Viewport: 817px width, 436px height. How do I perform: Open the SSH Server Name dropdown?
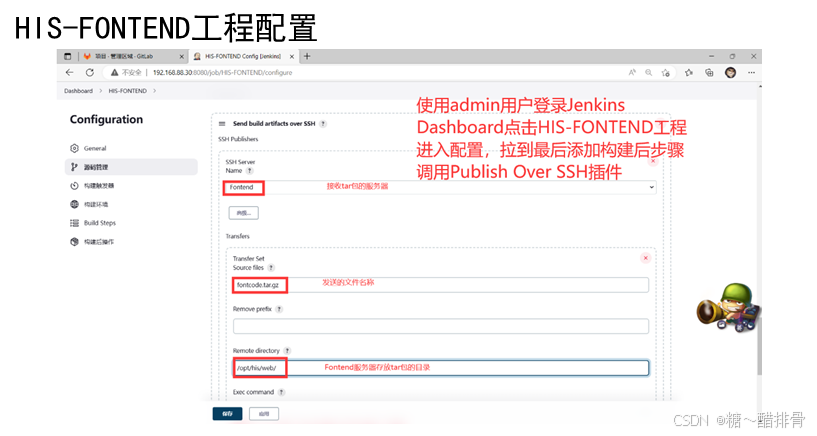pos(439,188)
